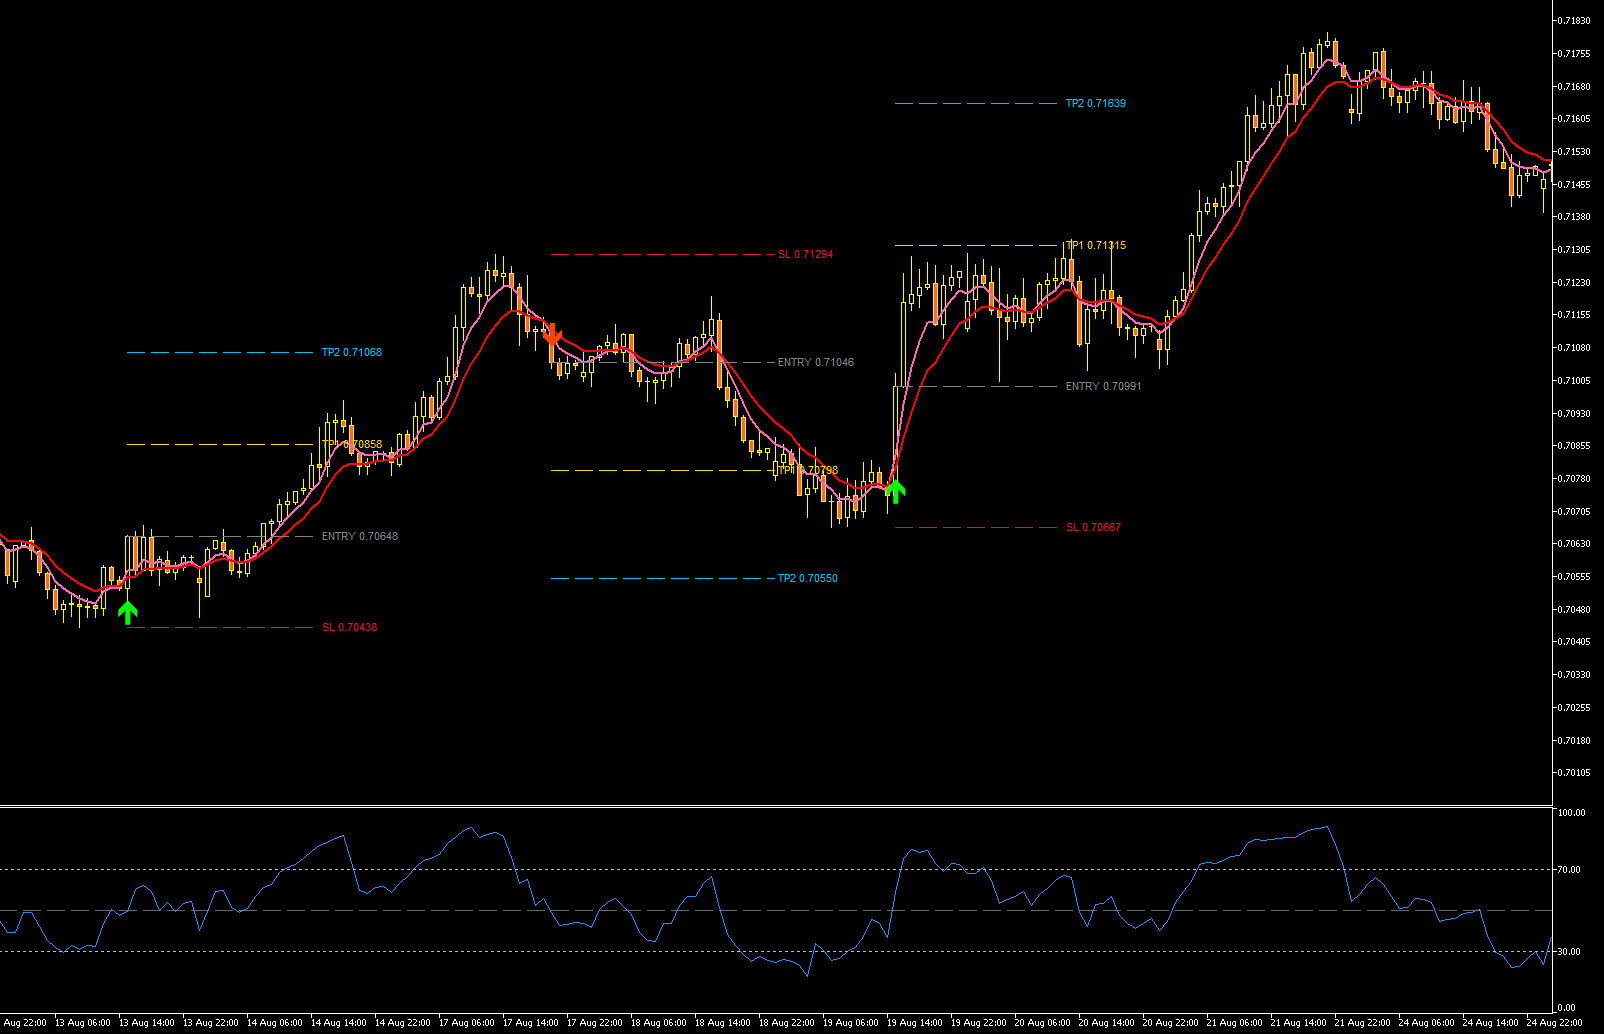Click the 13 Aug 06:00 time label

tap(82, 1023)
